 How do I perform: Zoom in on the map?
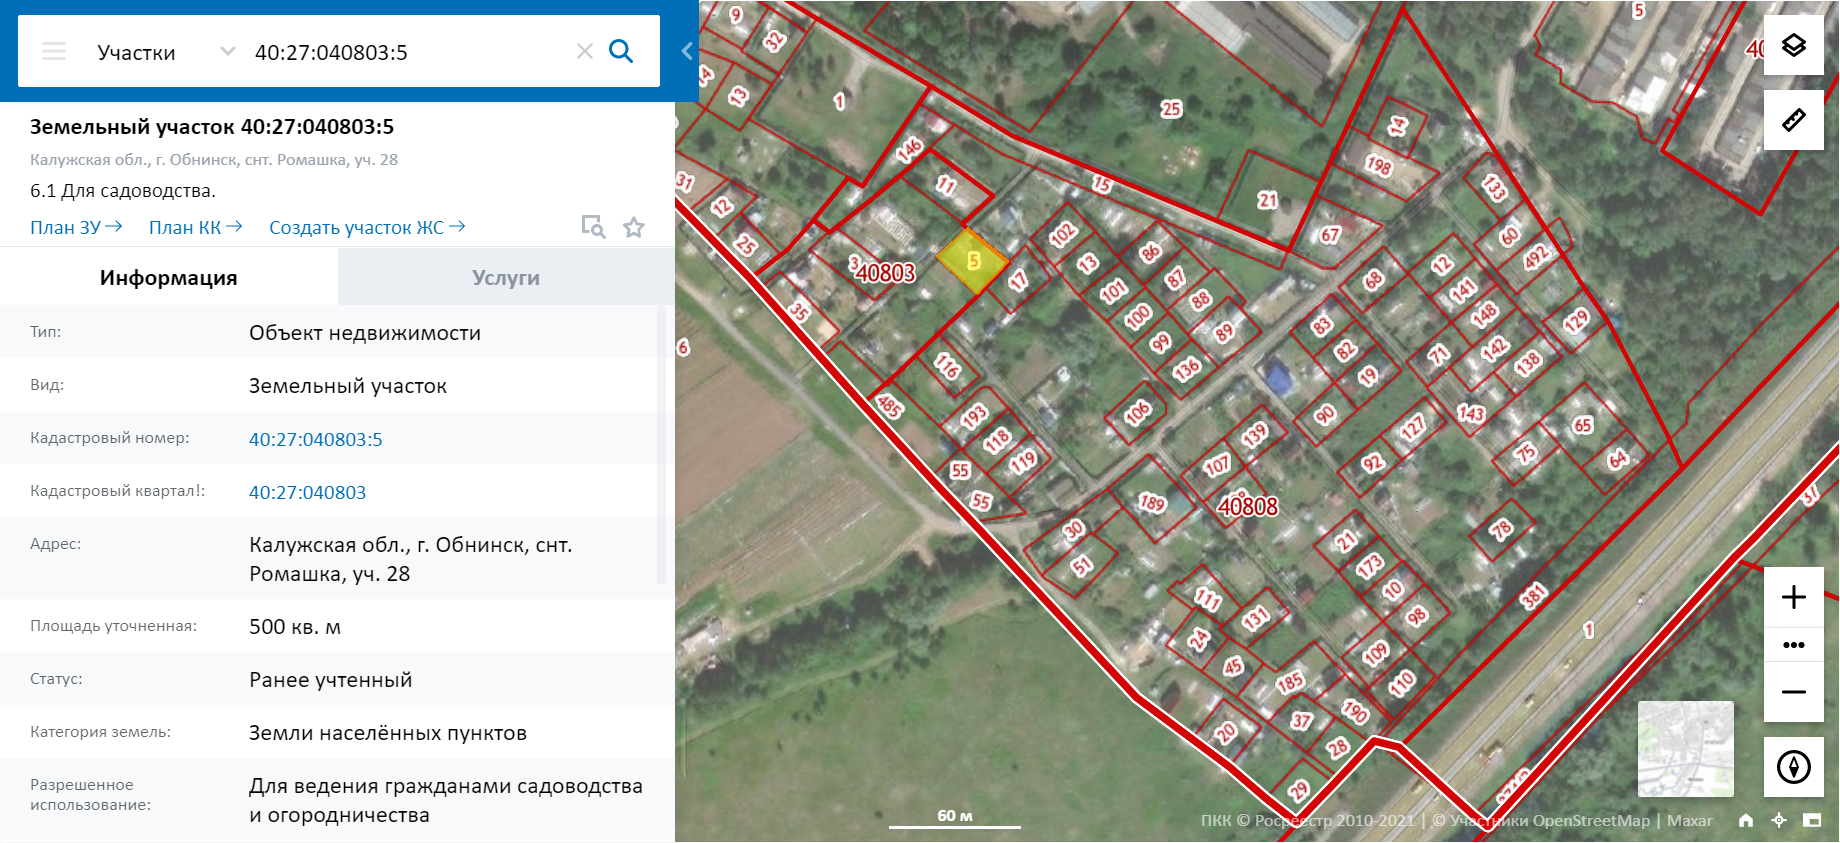coord(1794,597)
